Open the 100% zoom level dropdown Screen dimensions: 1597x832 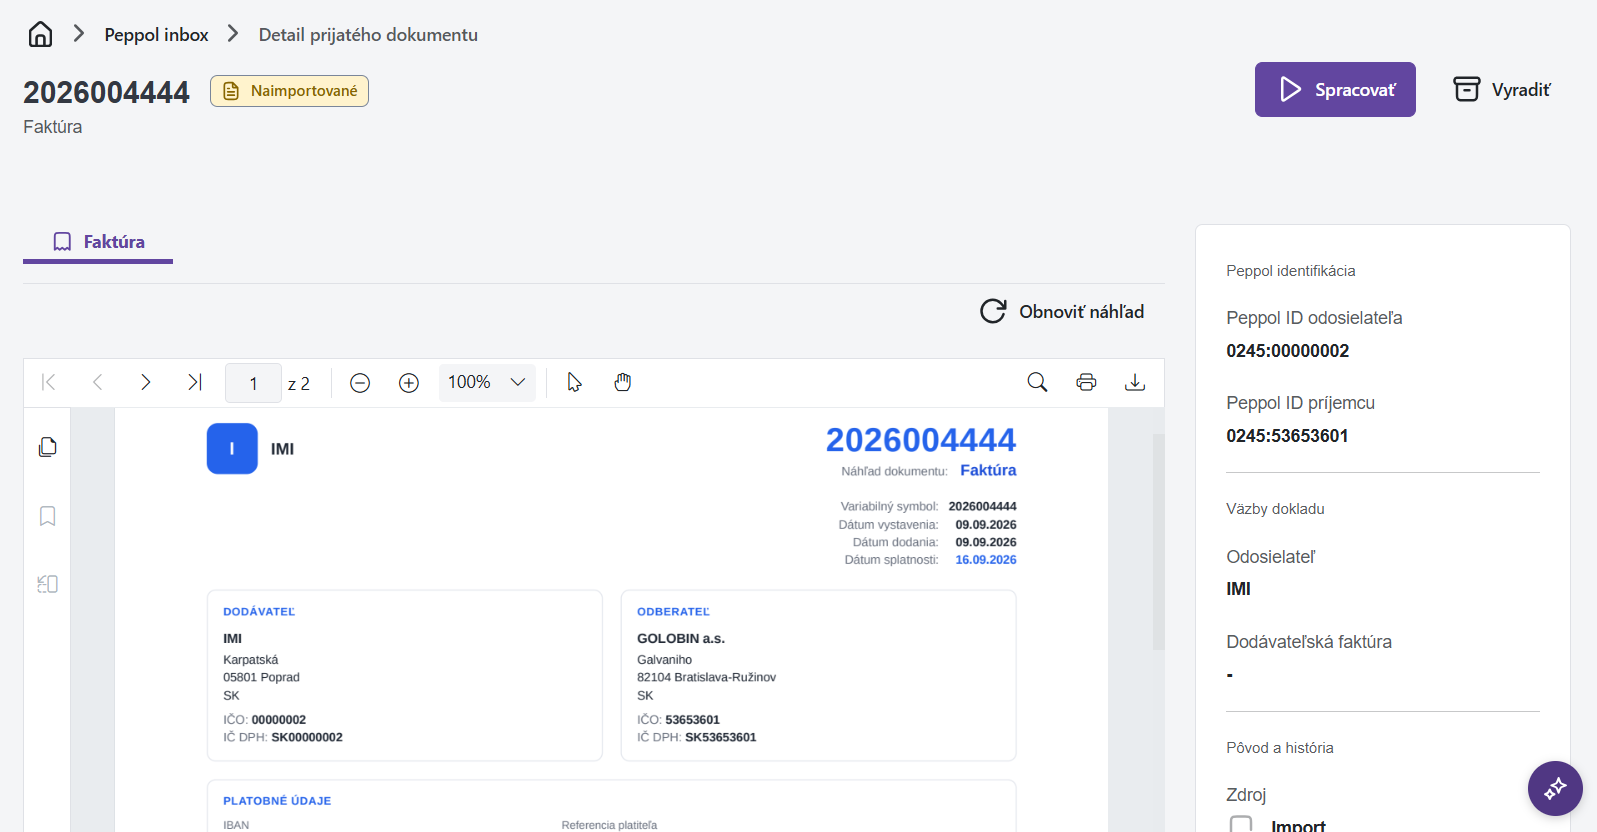(487, 382)
